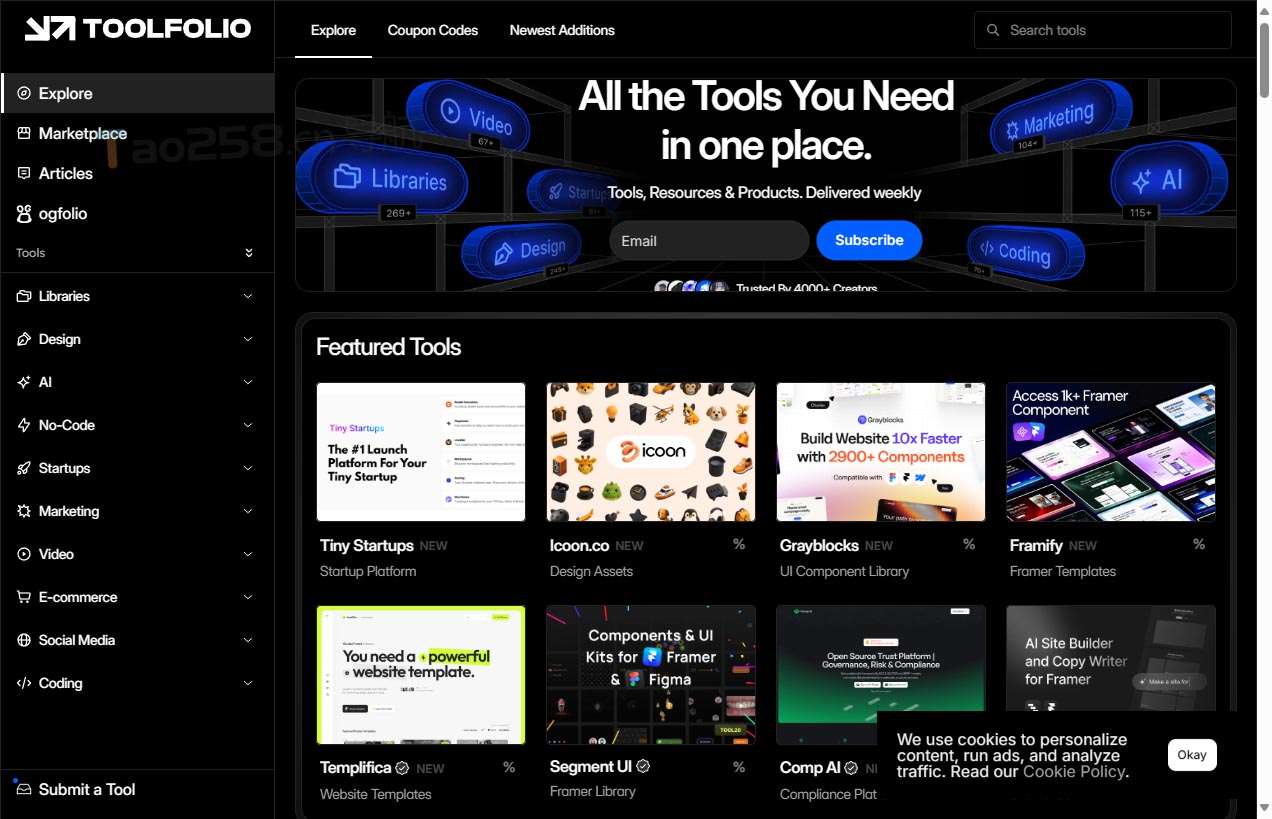This screenshot has height=819, width=1272.
Task: Click the Email input field
Action: point(709,241)
